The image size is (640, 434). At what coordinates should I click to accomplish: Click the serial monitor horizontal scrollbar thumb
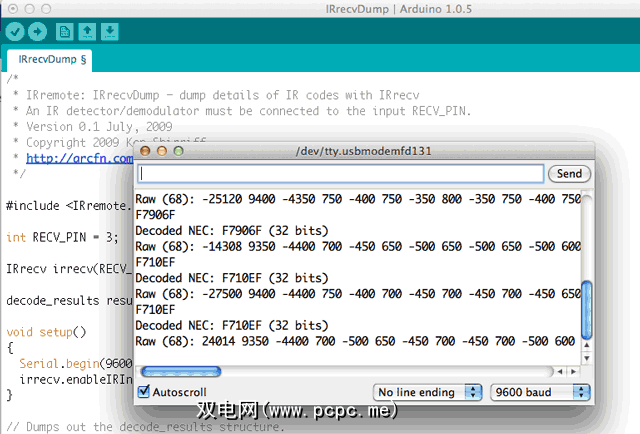tap(181, 372)
